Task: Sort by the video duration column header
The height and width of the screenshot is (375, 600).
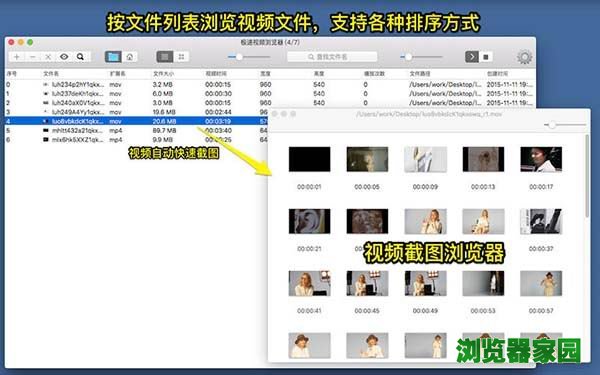Action: pyautogui.click(x=216, y=73)
